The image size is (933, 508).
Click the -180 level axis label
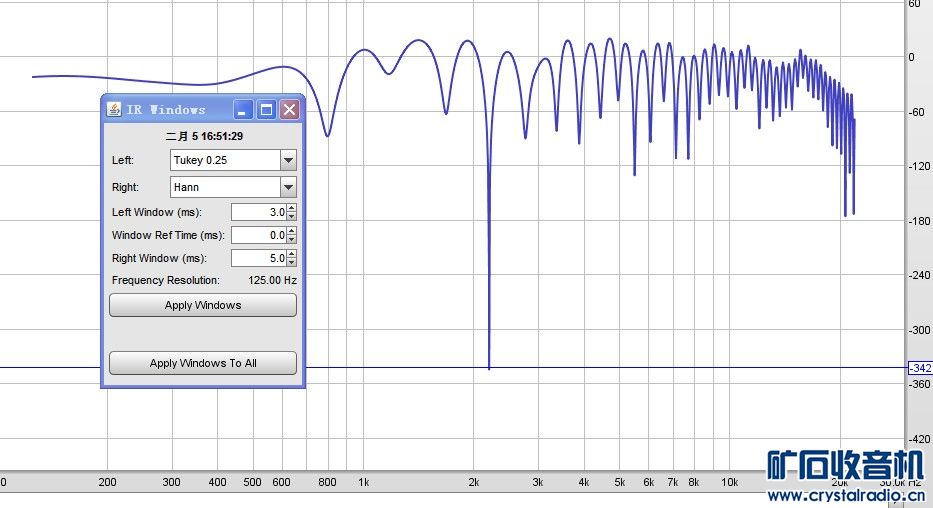919,221
